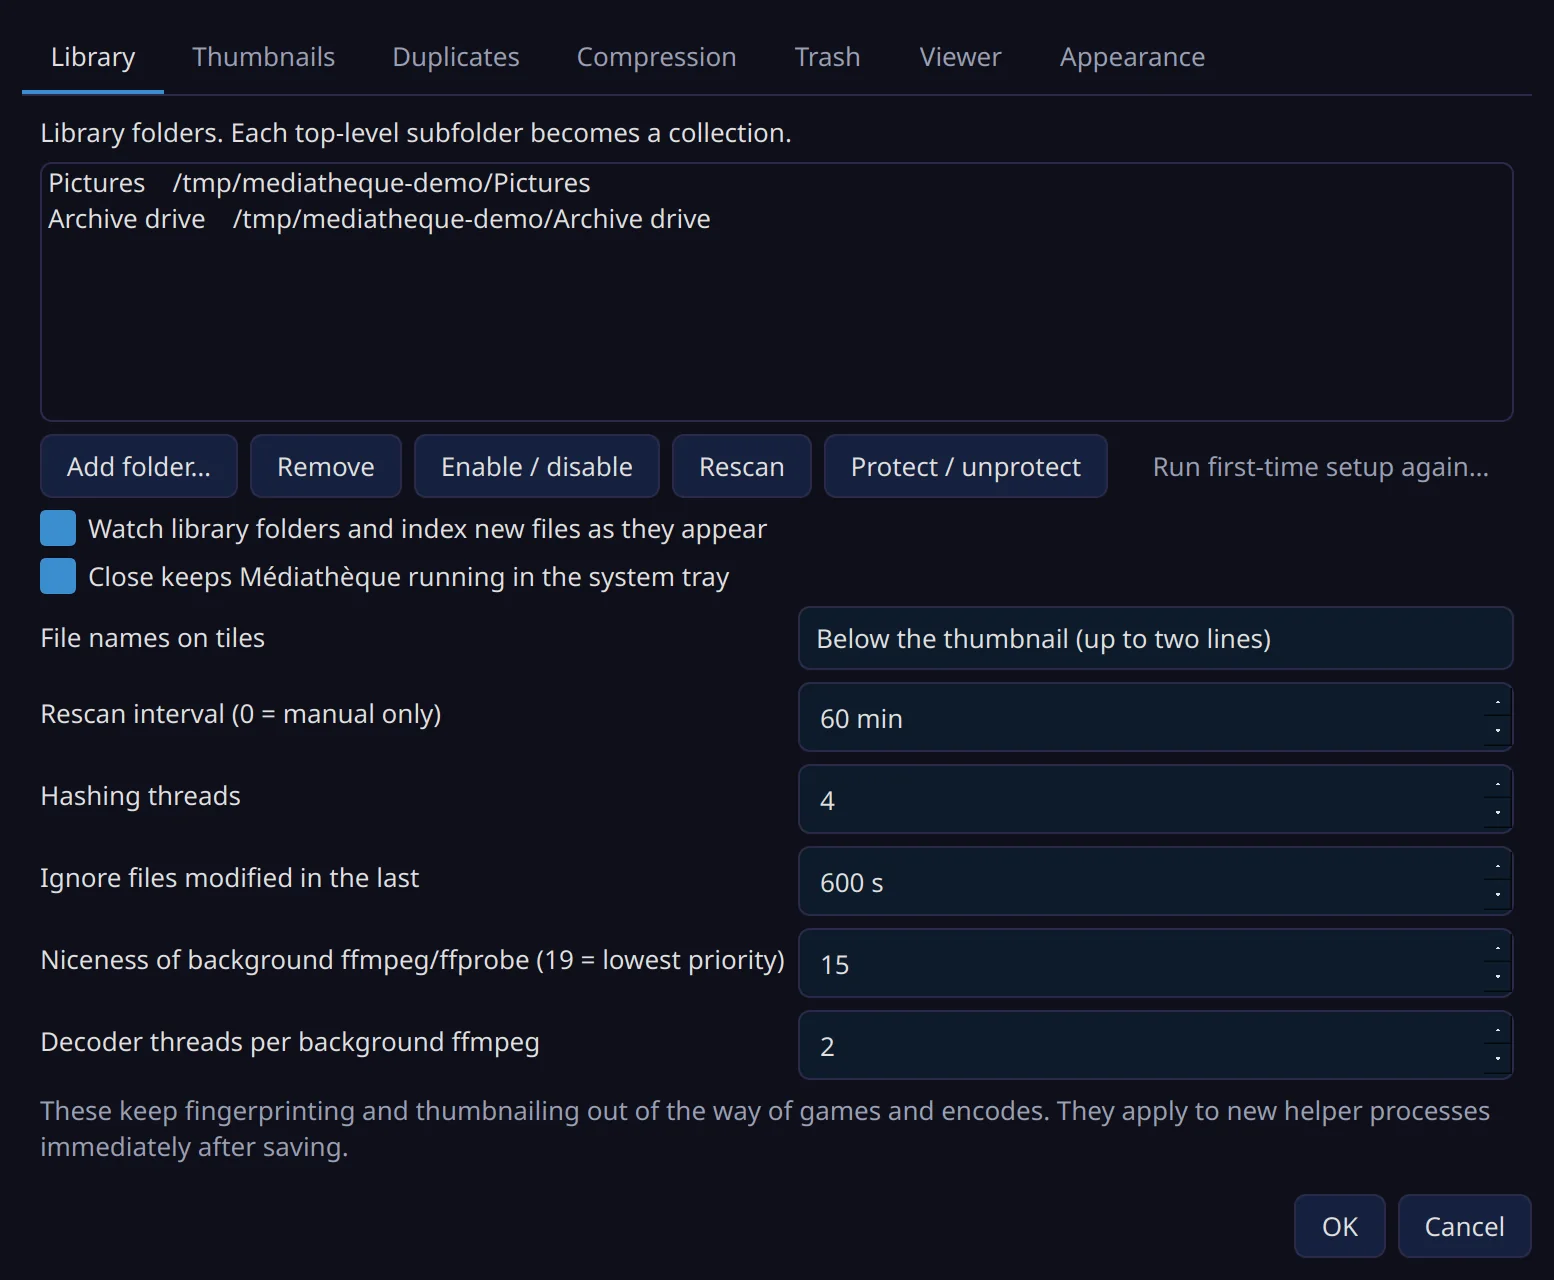Viewport: 1554px width, 1280px height.
Task: Open the Trash settings tab
Action: pyautogui.click(x=828, y=57)
